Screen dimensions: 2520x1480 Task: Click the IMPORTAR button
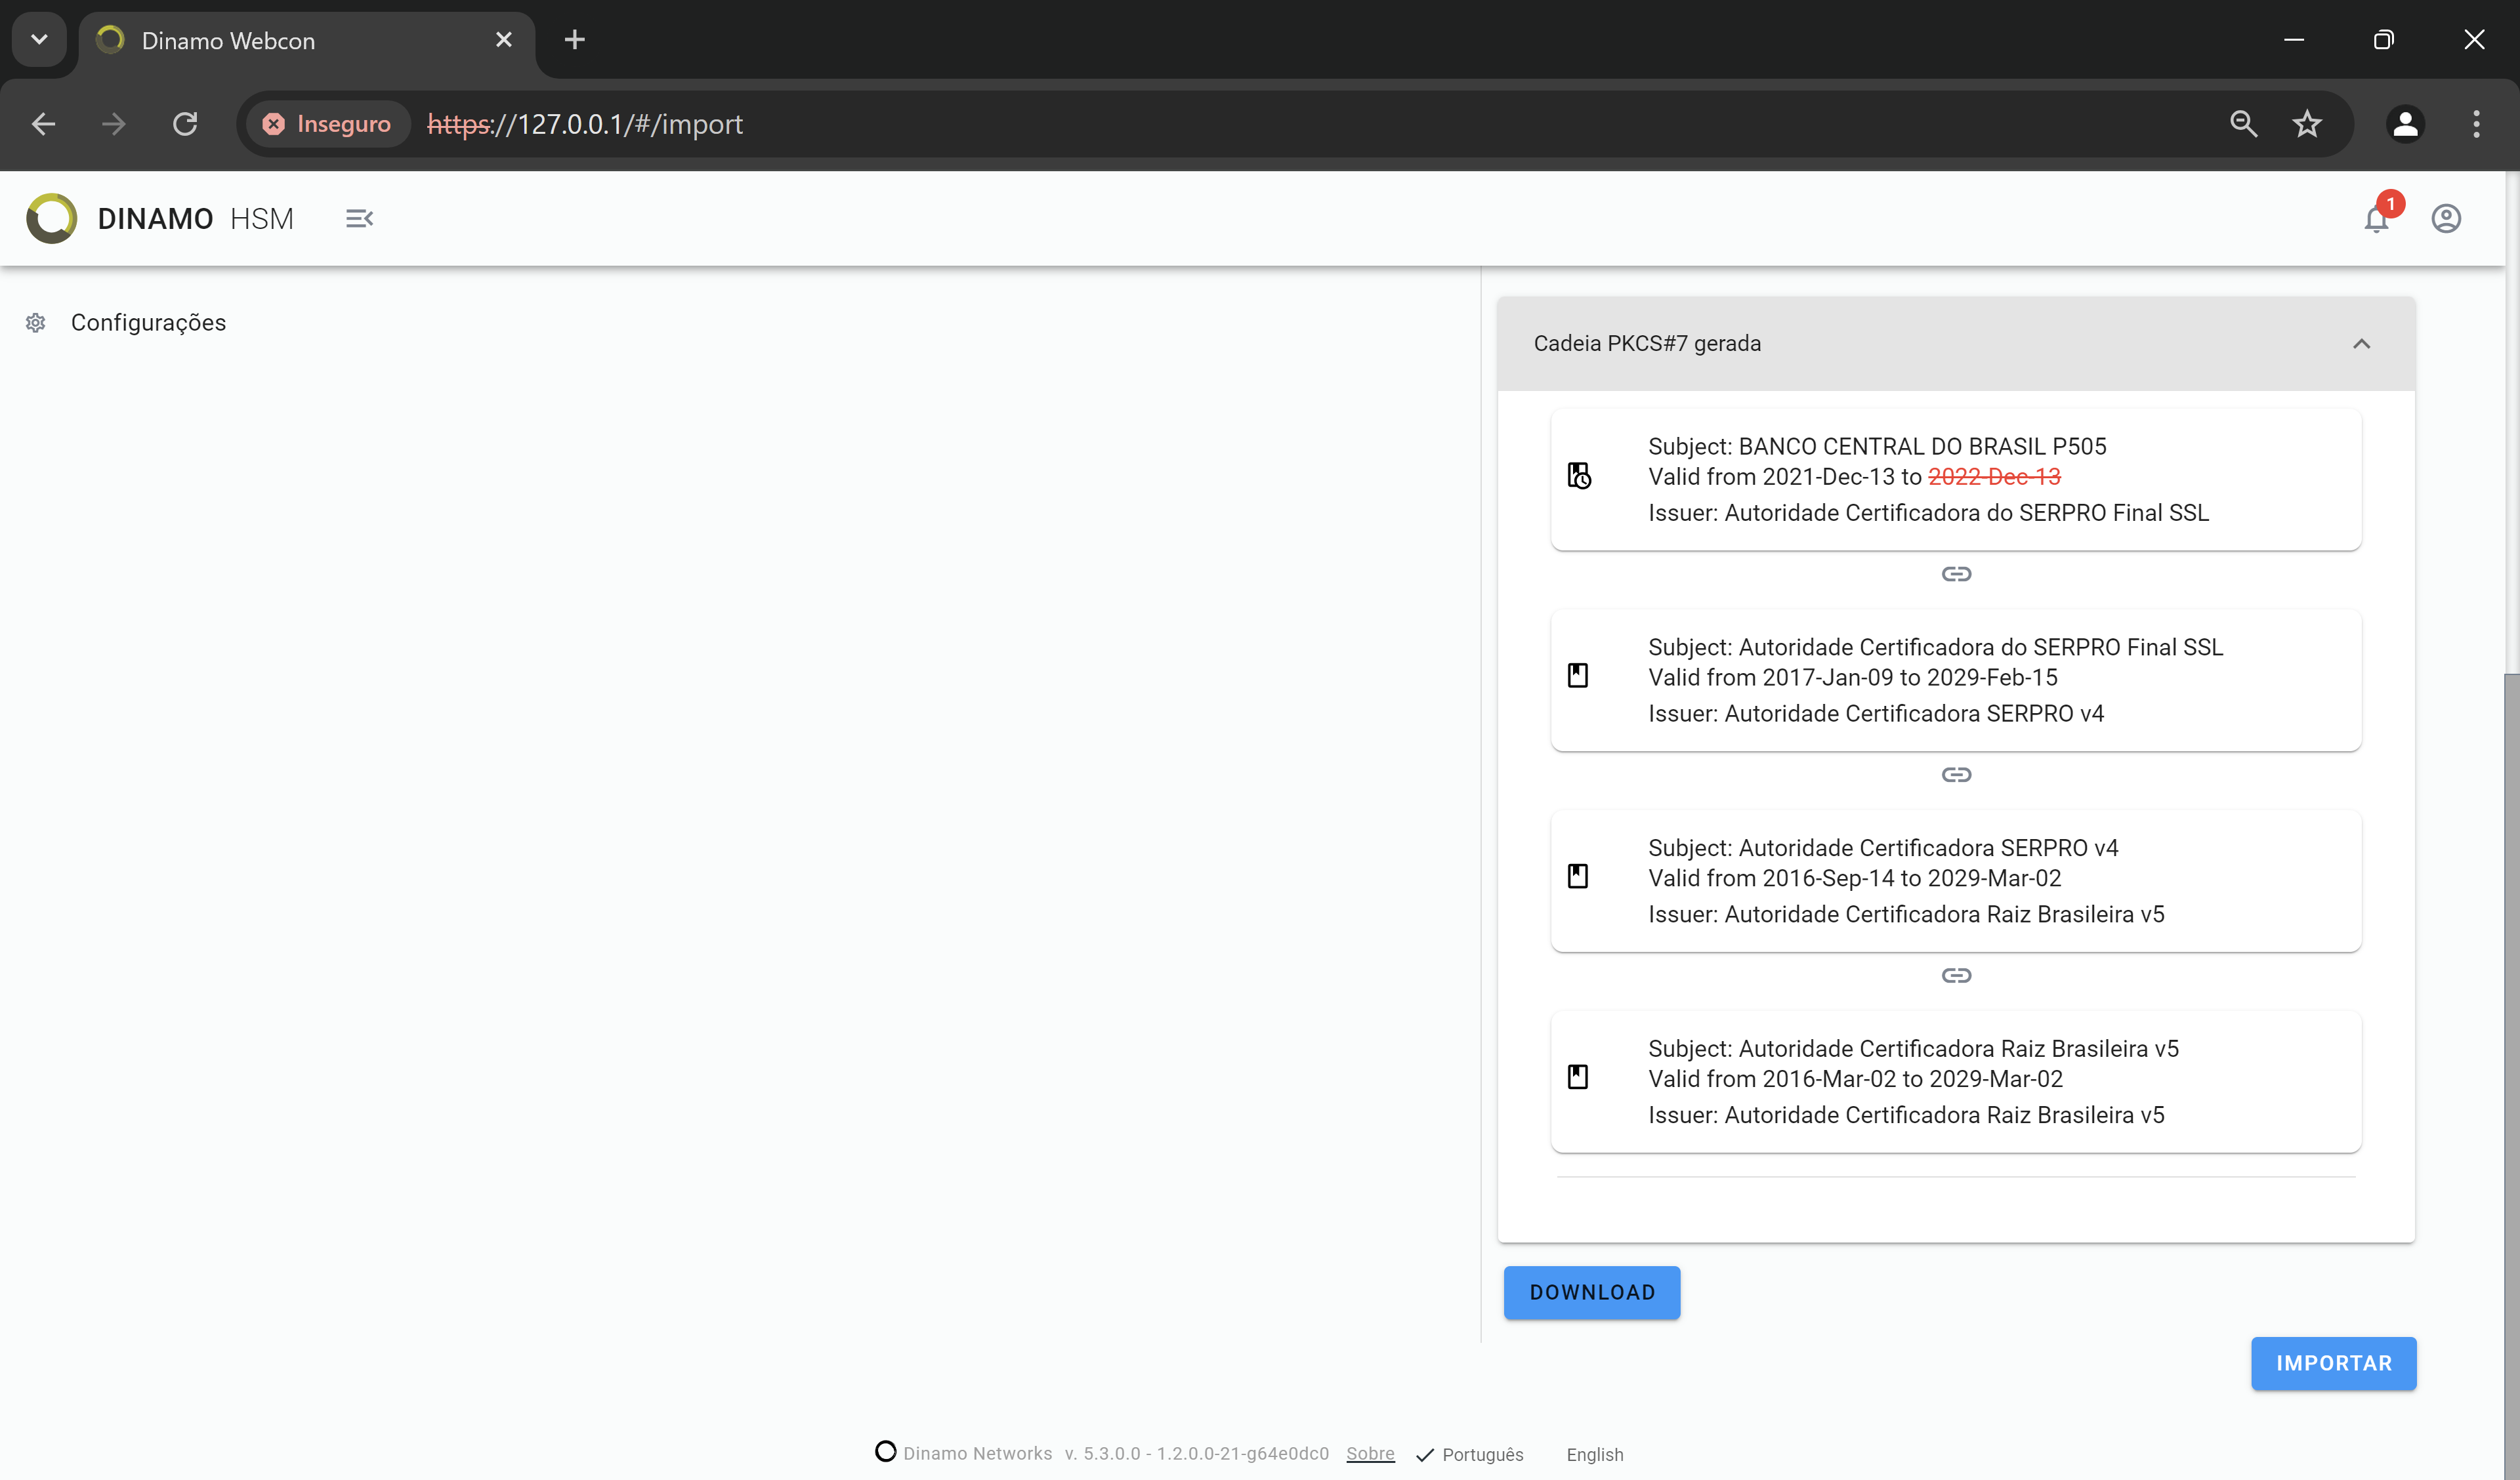[x=2333, y=1364]
